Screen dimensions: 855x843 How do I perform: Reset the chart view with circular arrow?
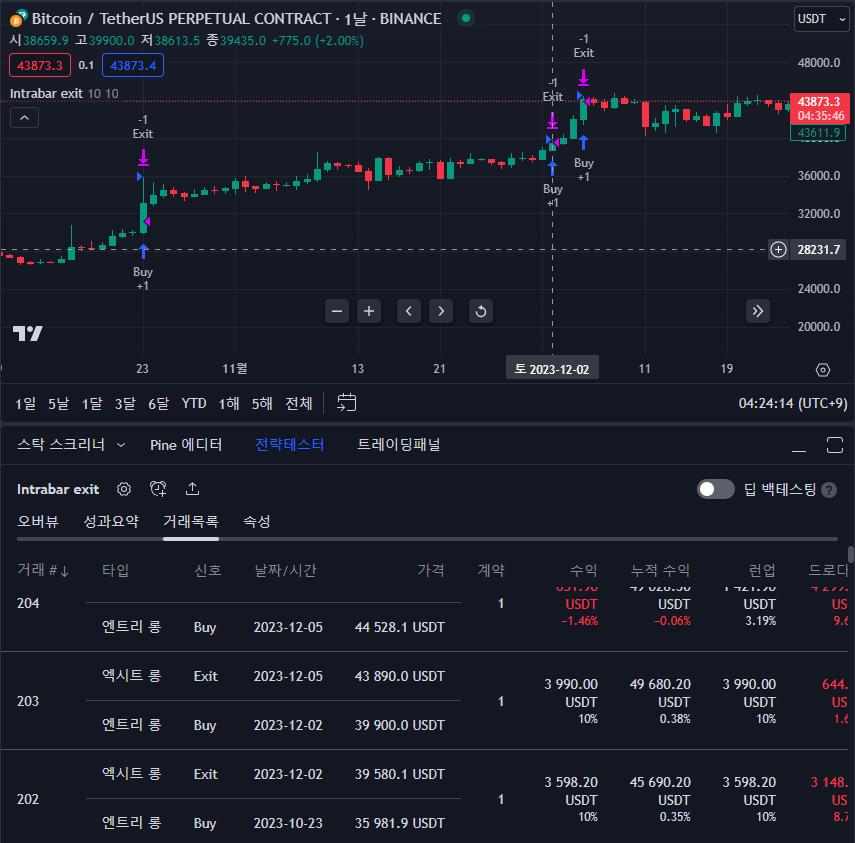coord(480,311)
